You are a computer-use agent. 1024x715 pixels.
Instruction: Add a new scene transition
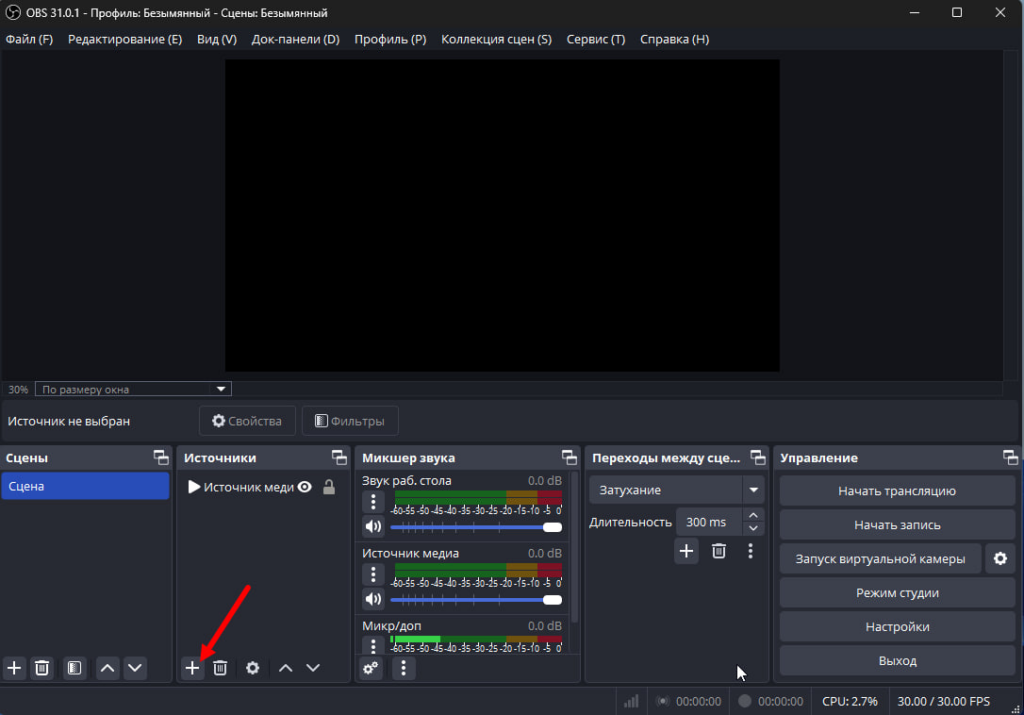(686, 551)
